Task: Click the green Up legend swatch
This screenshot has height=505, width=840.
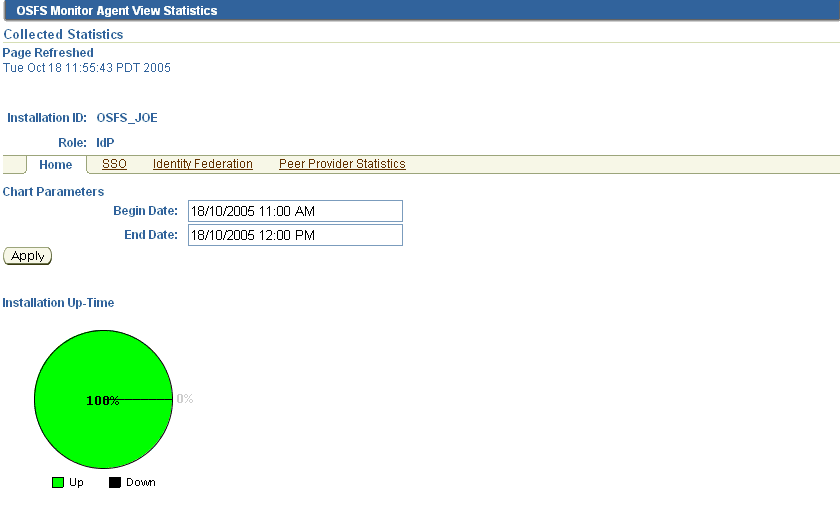Action: tap(58, 483)
